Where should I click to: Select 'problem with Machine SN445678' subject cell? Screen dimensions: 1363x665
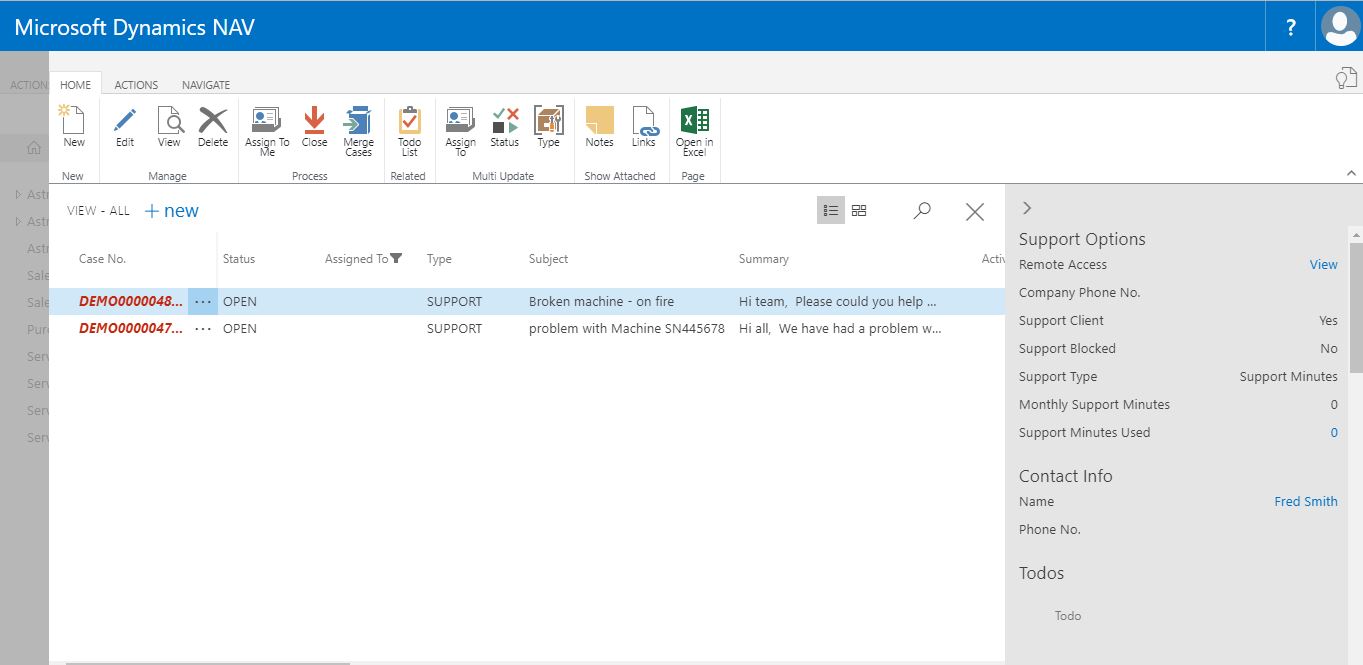pos(627,328)
